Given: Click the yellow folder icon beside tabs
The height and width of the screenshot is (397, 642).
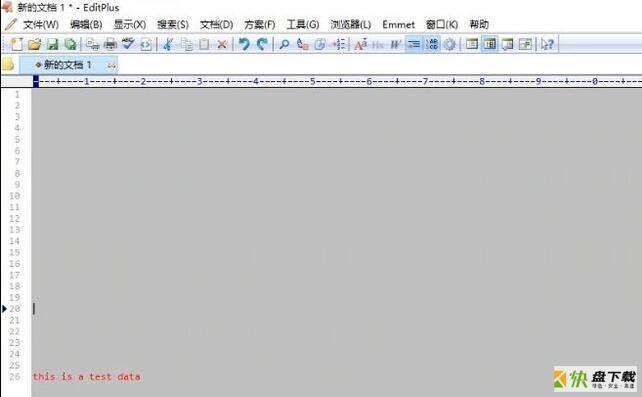Looking at the screenshot, I should [8, 65].
